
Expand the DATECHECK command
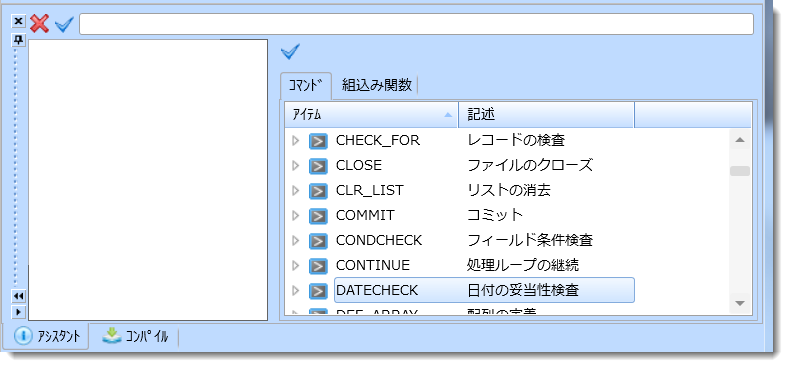tap(296, 291)
